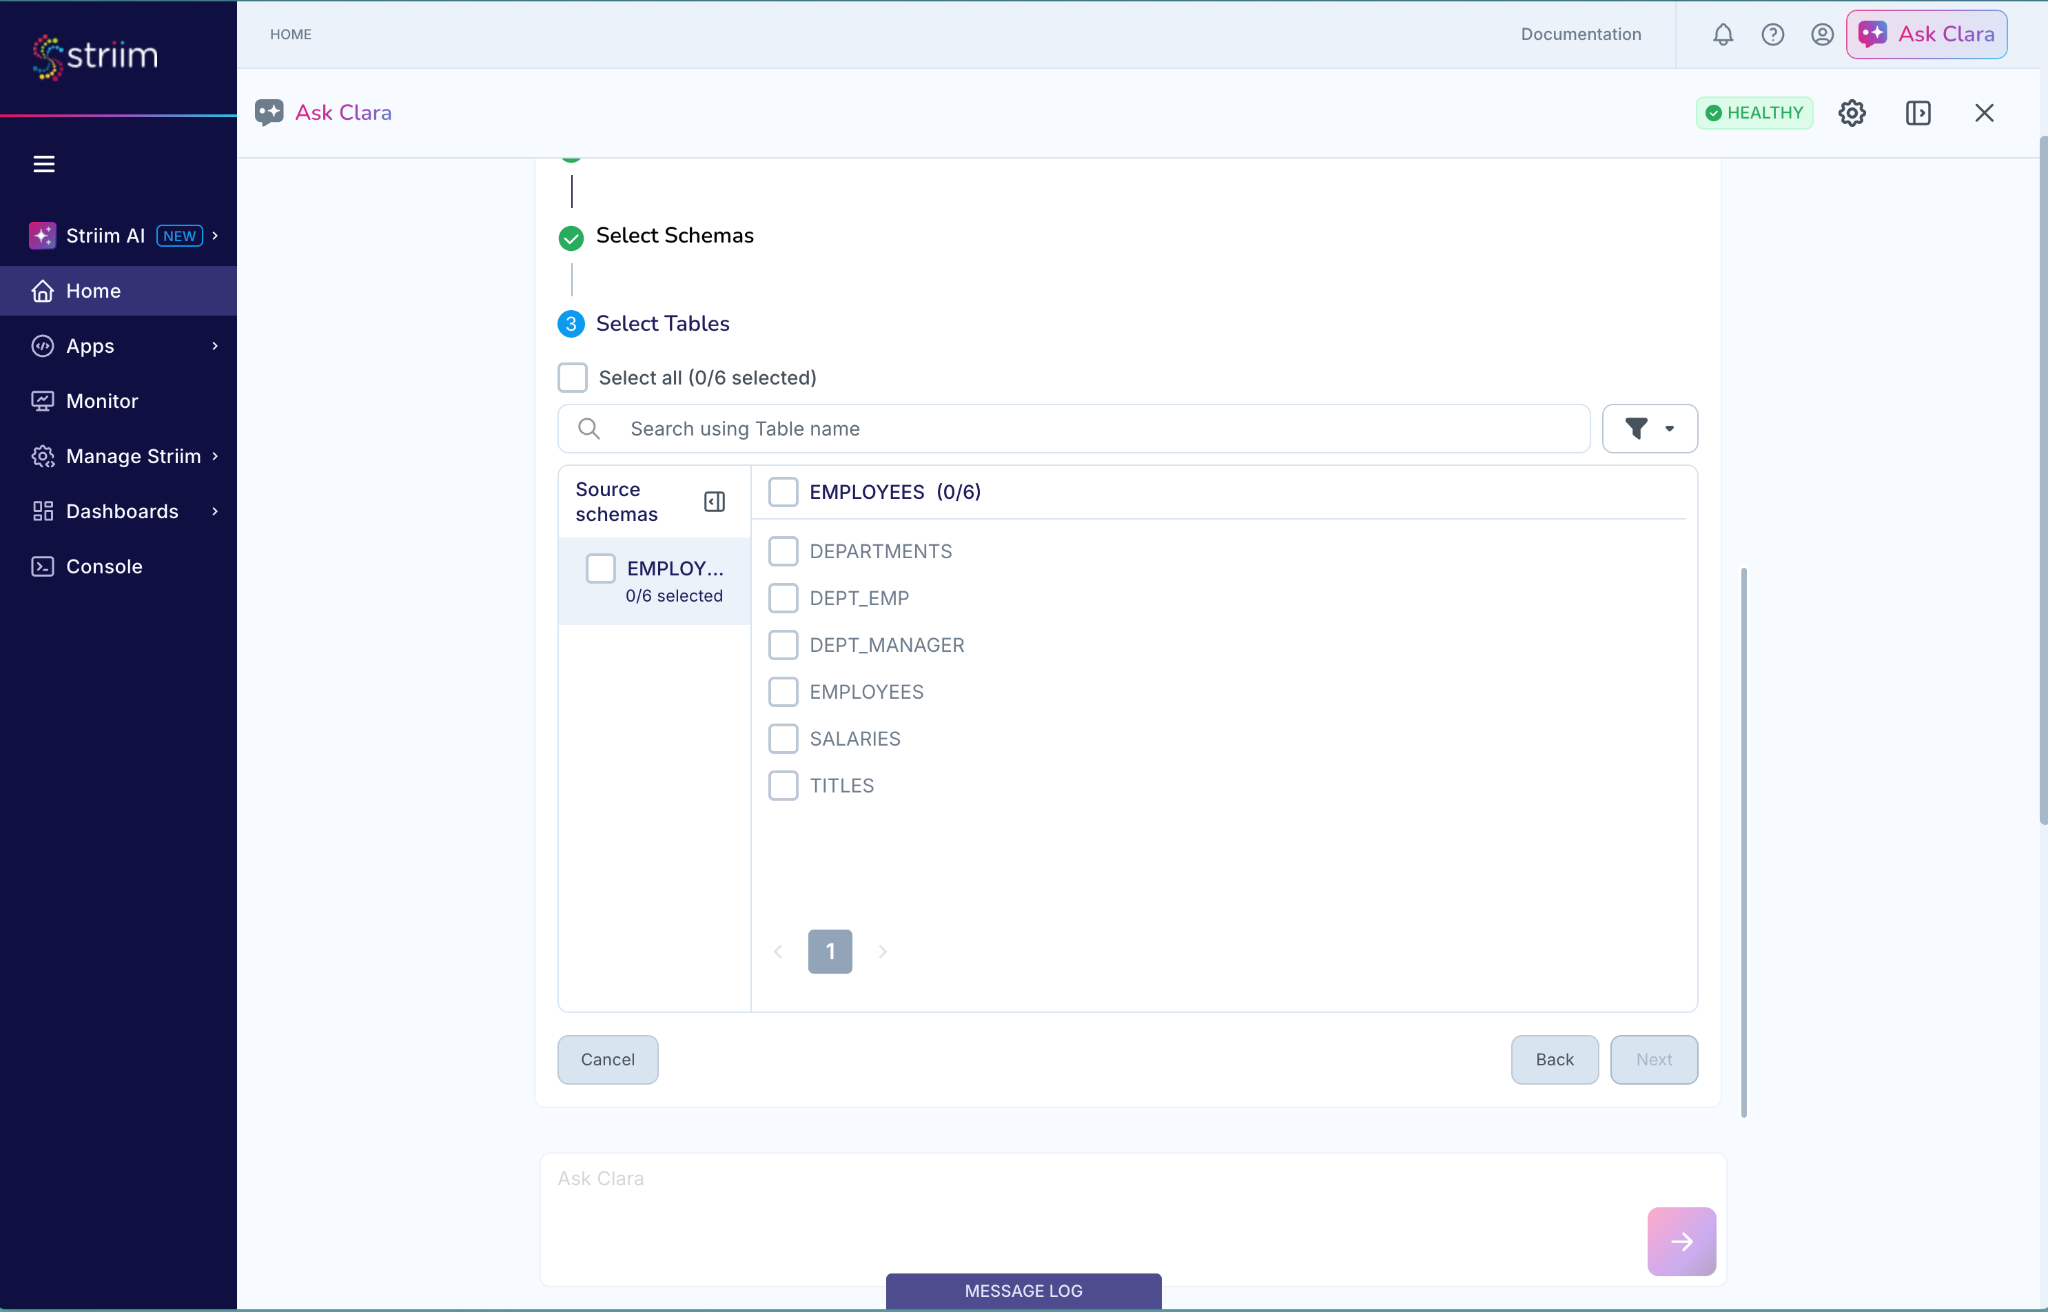The width and height of the screenshot is (2048, 1312).
Task: Click the Cancel button
Action: 608,1060
